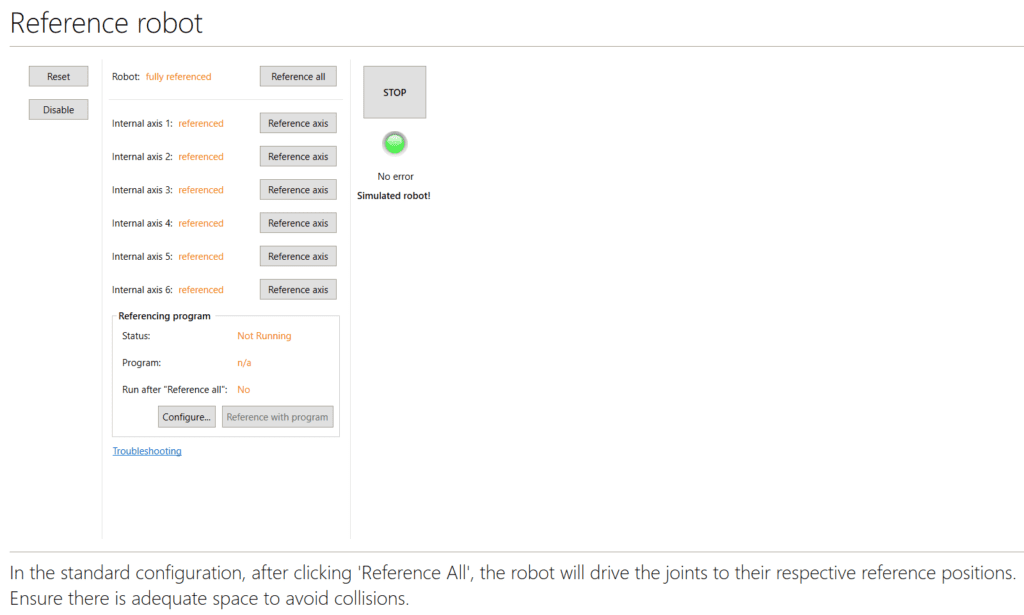Click the Reference all button

pos(298,77)
